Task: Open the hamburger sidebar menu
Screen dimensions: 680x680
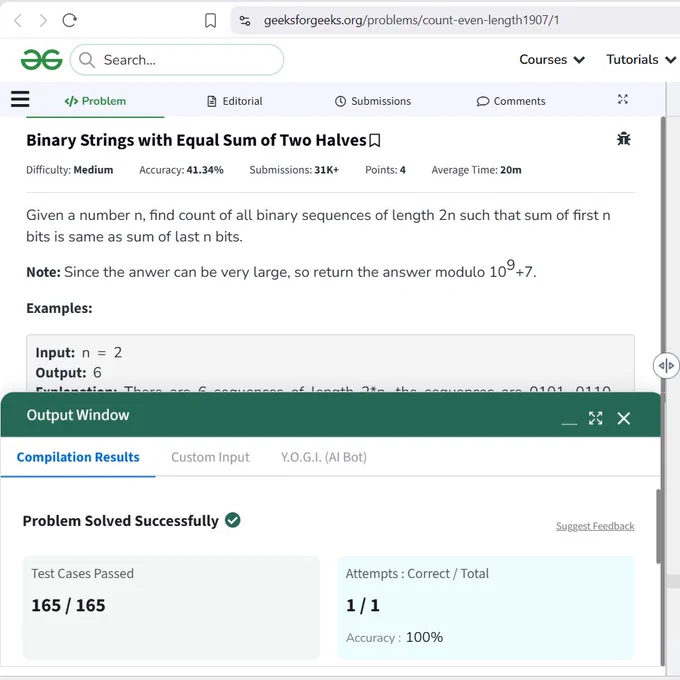Action: click(20, 99)
